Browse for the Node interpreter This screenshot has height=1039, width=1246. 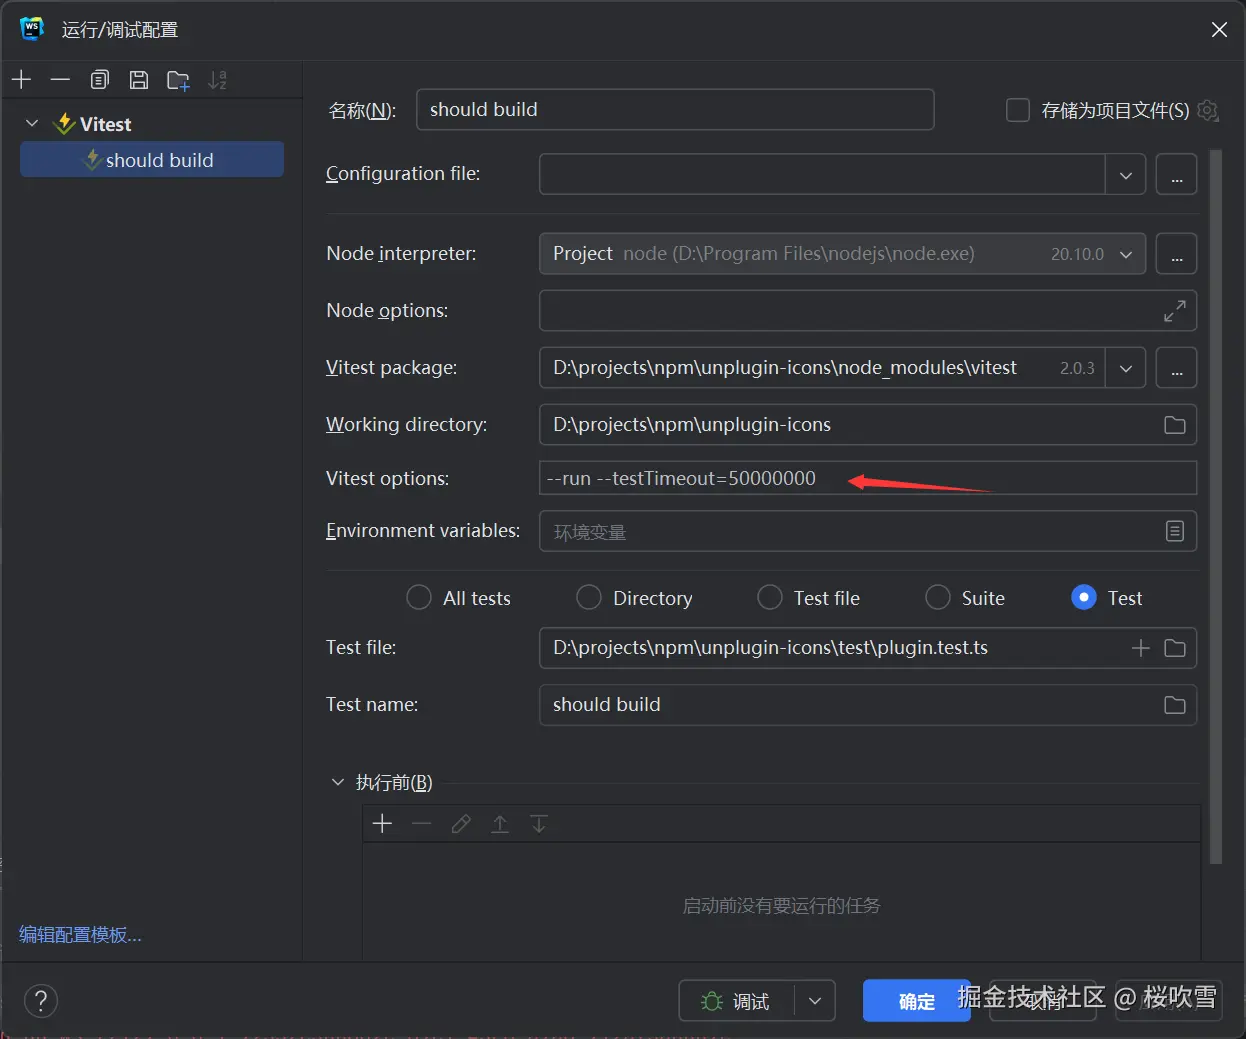click(1176, 254)
